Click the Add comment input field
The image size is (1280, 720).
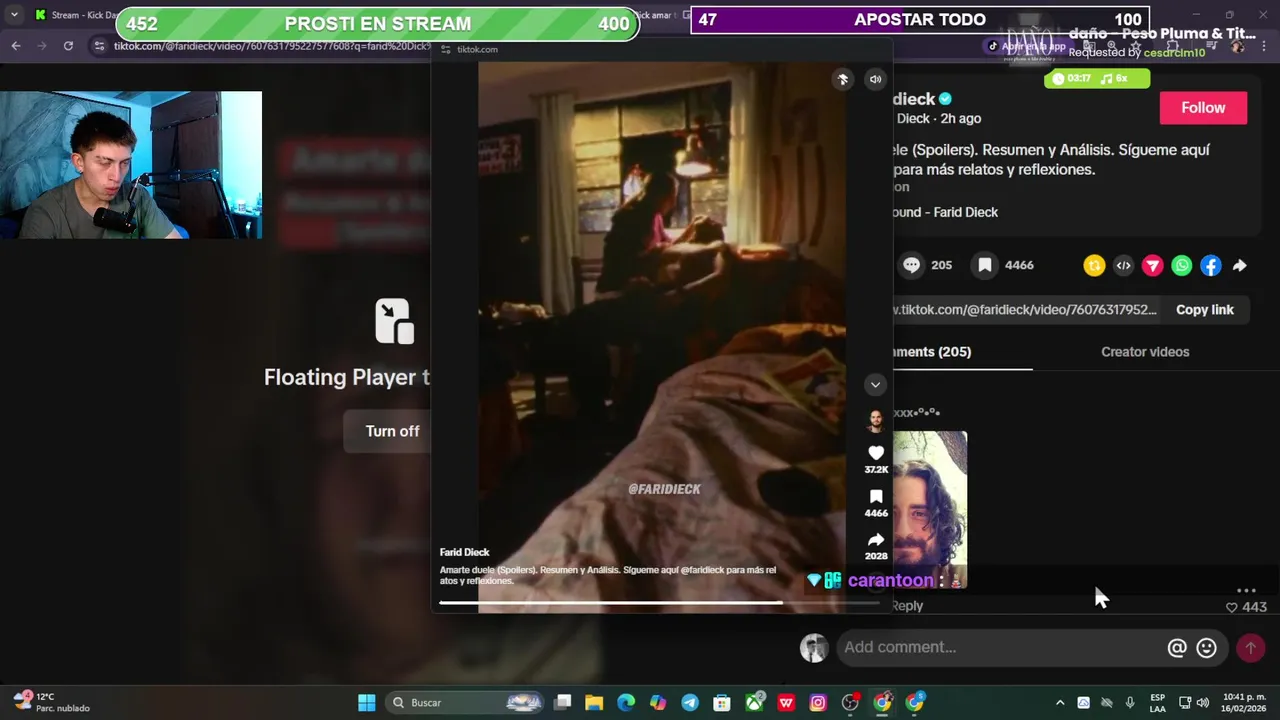pos(1000,647)
